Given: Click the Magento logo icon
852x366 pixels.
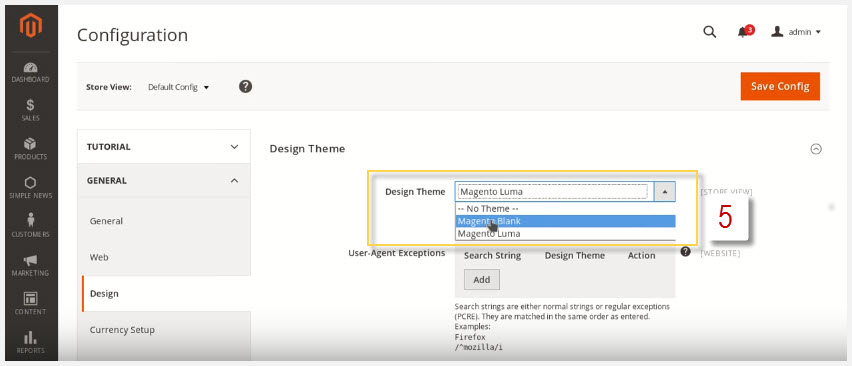Looking at the screenshot, I should click(x=30, y=26).
